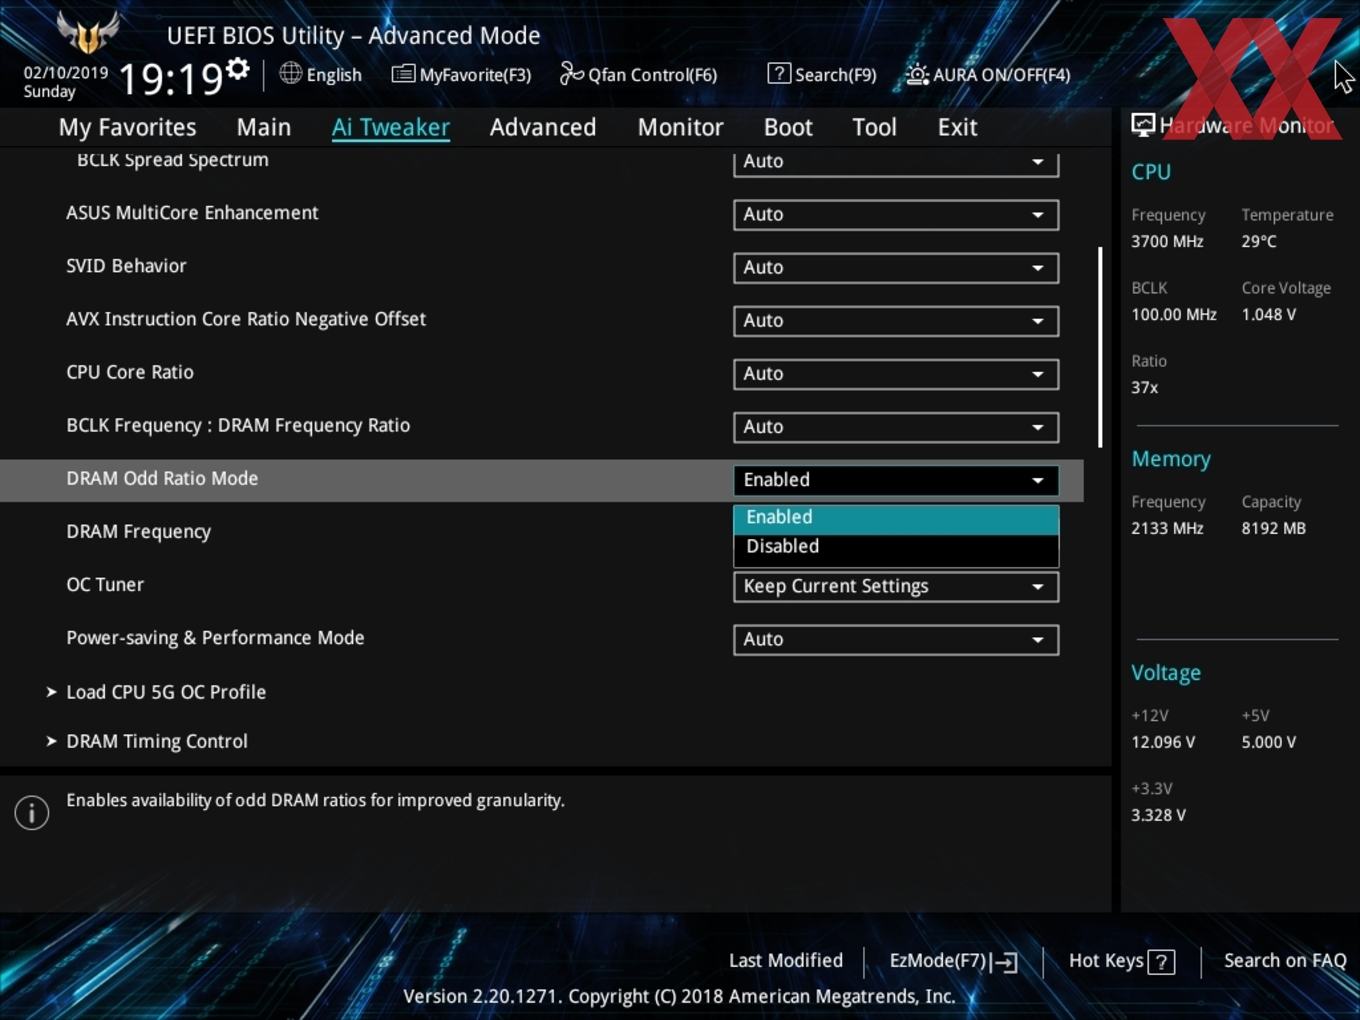Select SVID Behavior label
The height and width of the screenshot is (1020, 1360).
(126, 266)
